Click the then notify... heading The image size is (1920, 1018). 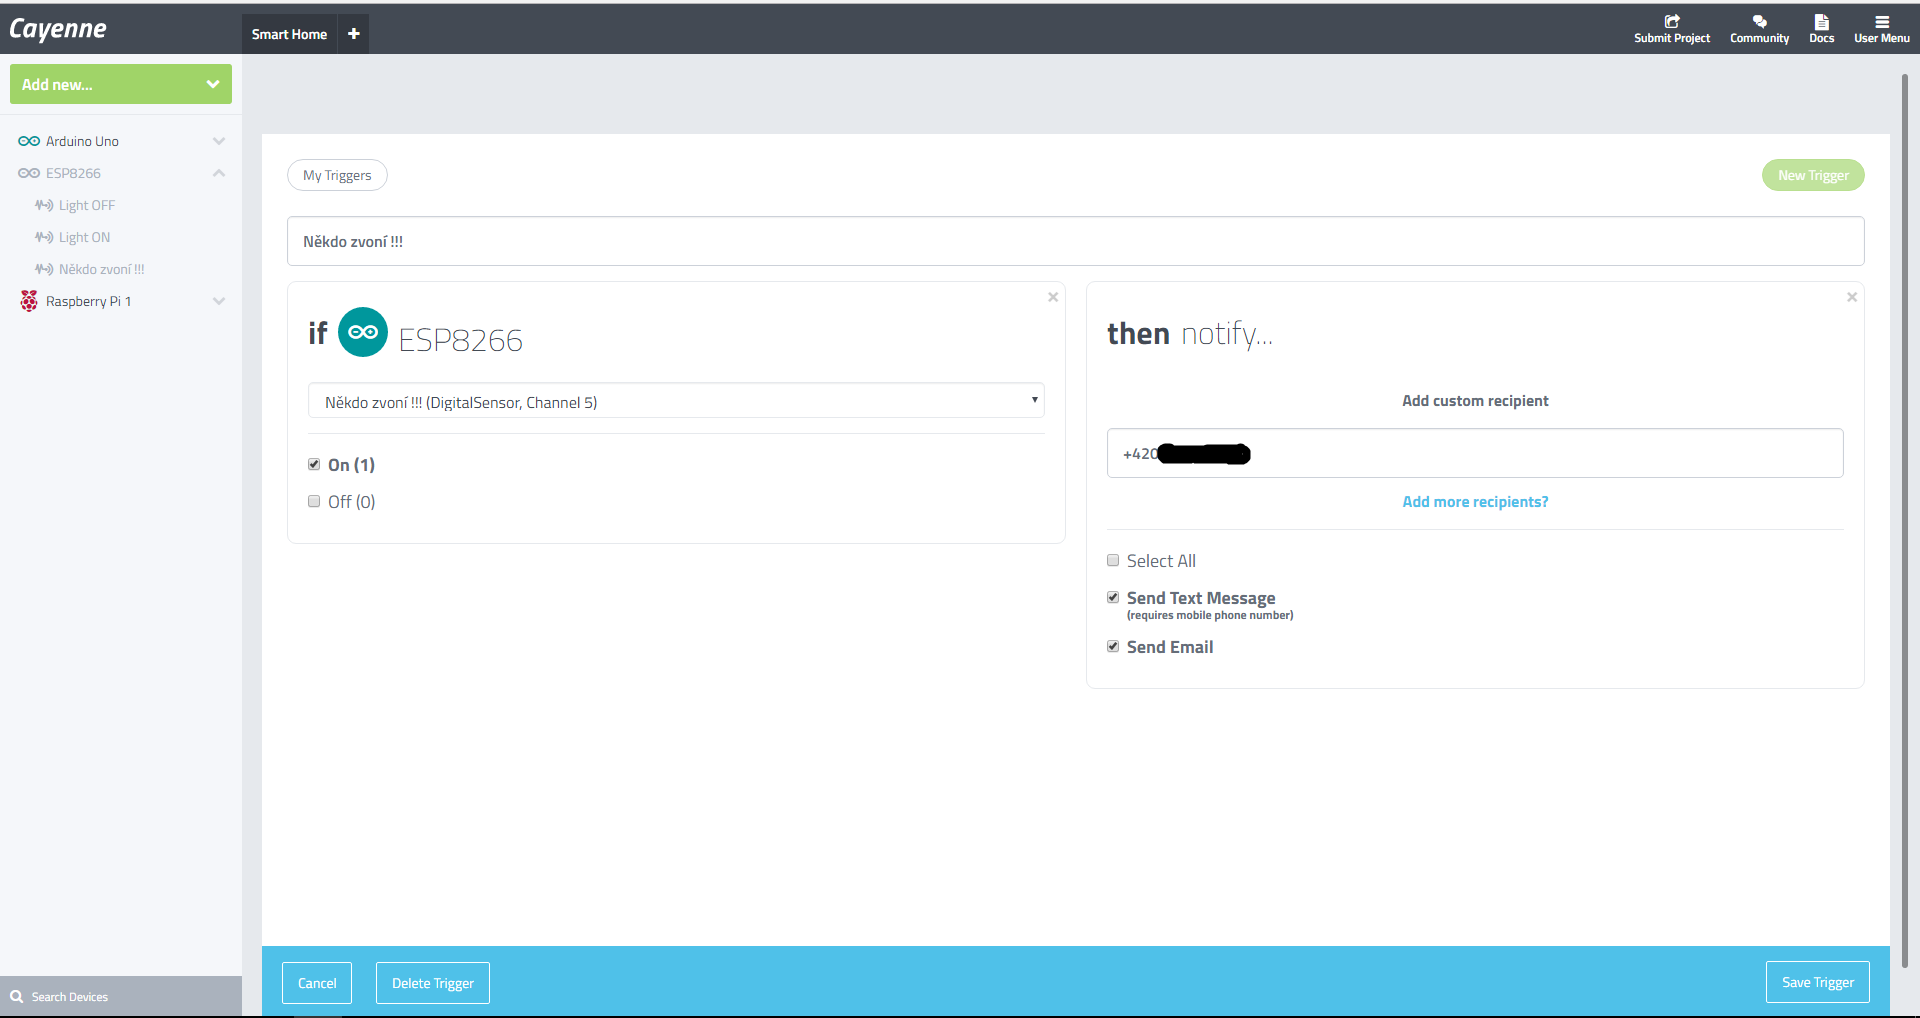point(1190,333)
